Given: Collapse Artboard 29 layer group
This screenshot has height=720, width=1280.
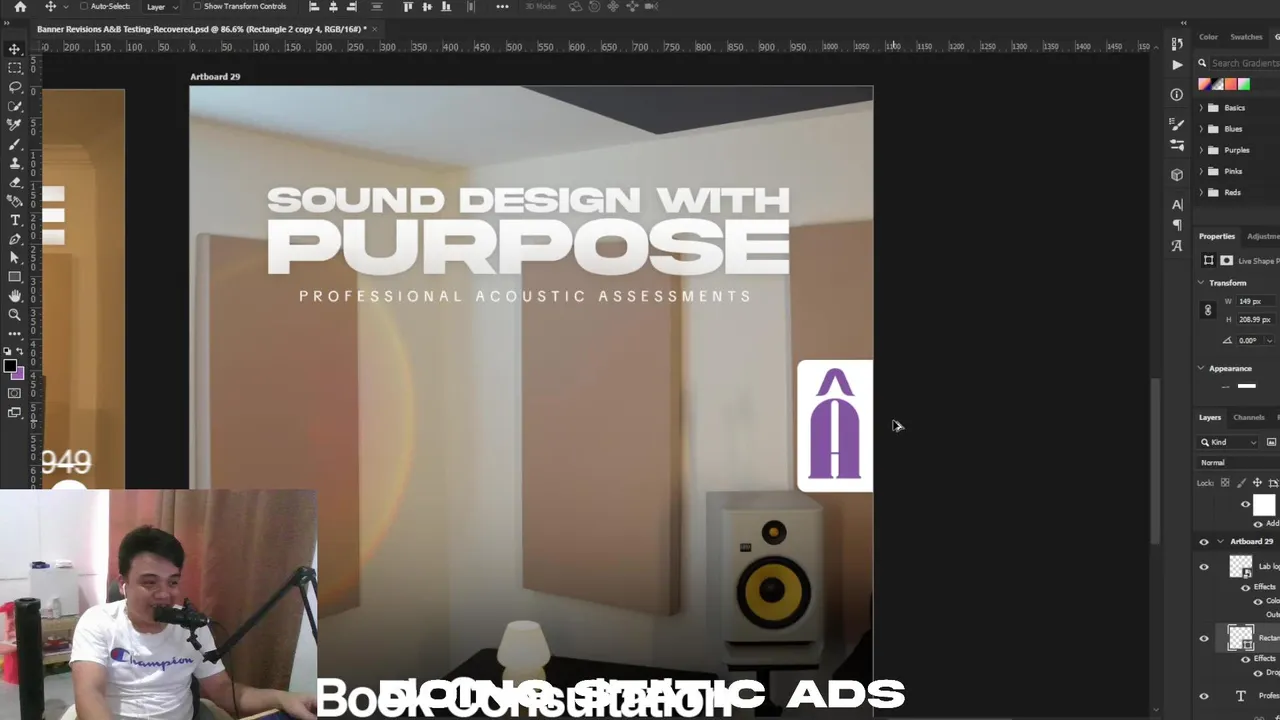Looking at the screenshot, I should [x=1220, y=542].
